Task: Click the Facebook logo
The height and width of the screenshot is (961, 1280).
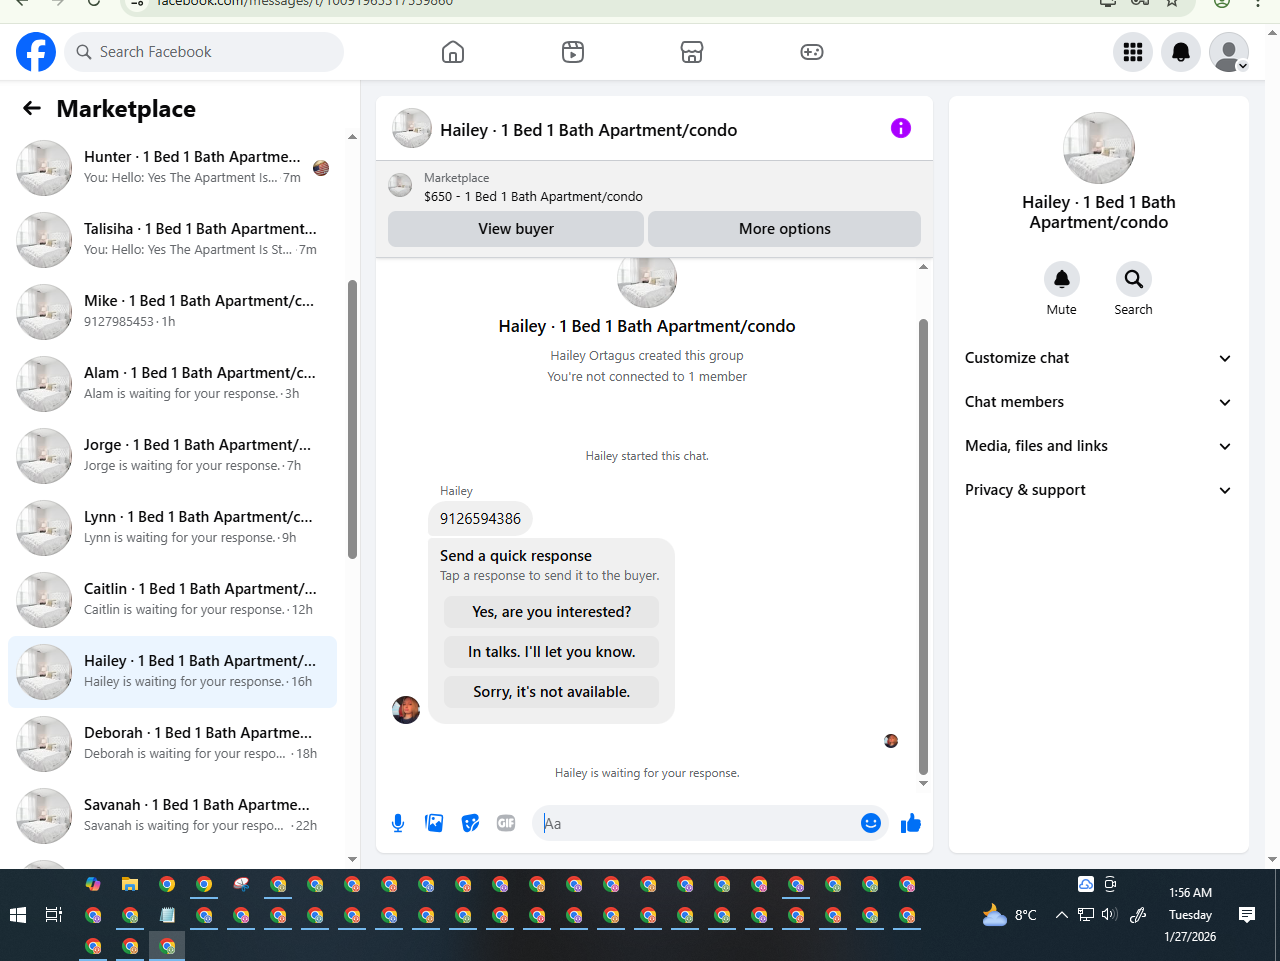Action: tap(36, 52)
